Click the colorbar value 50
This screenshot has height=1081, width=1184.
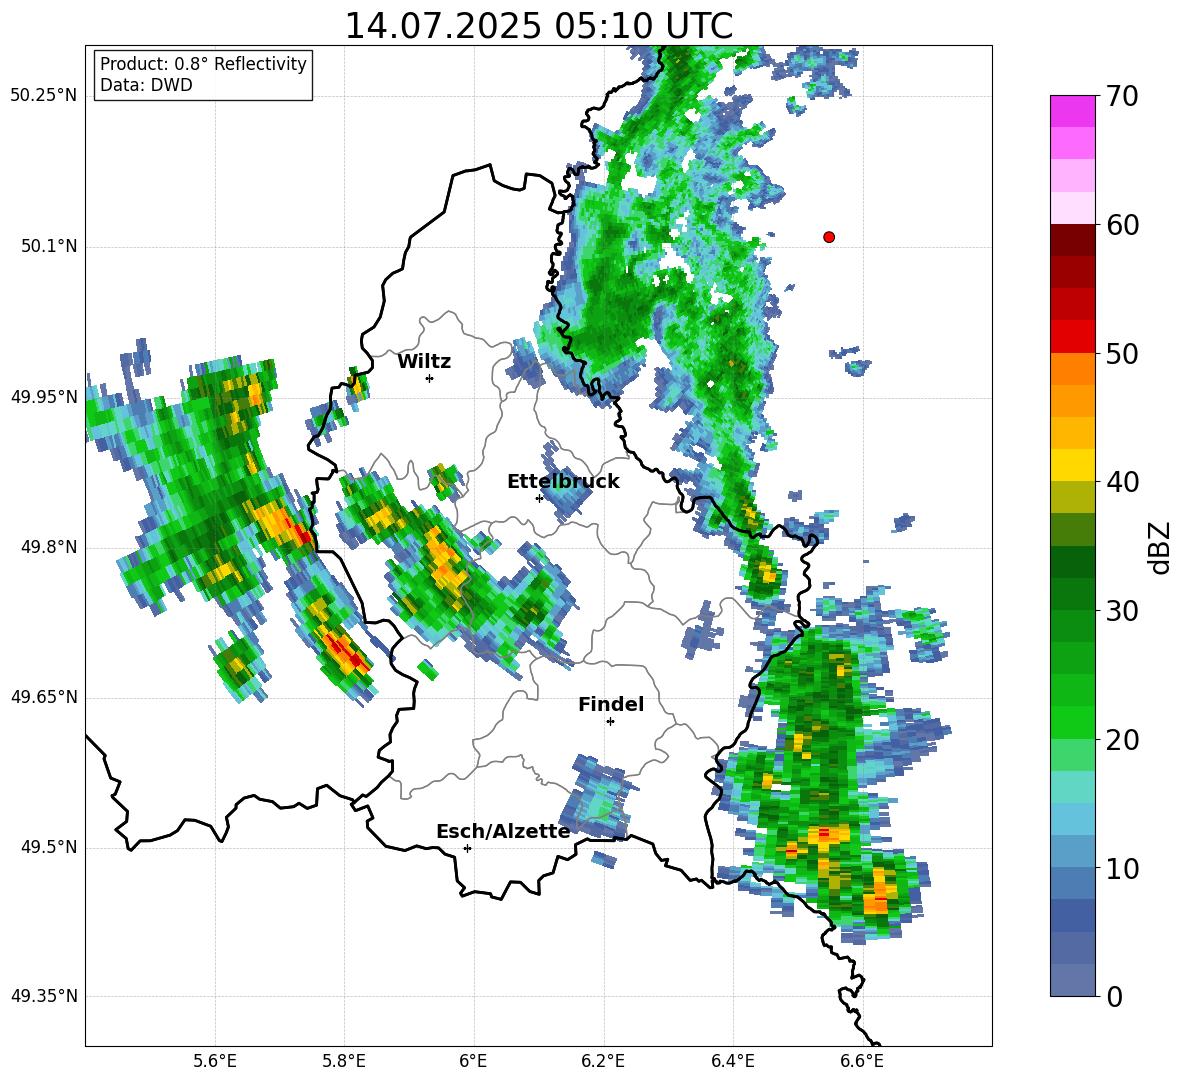click(x=1122, y=354)
